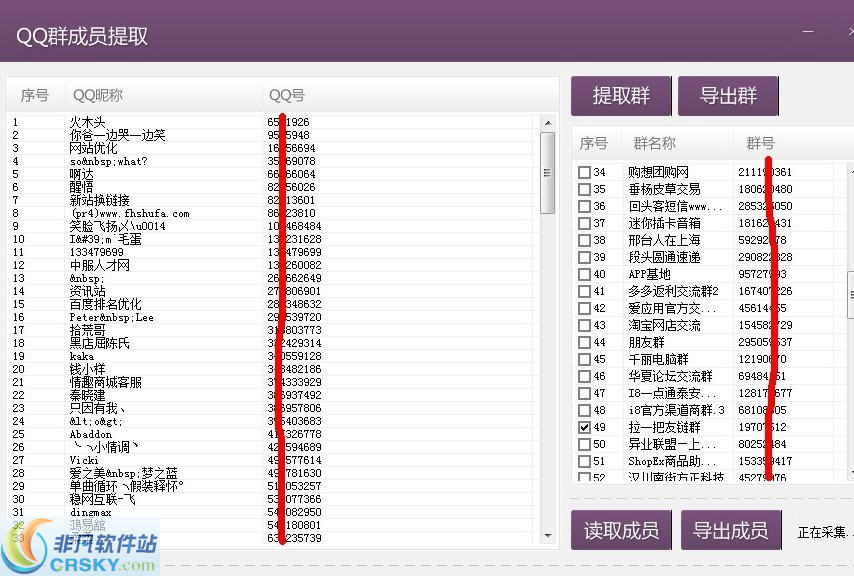Check the box for 44 朋友群
Image resolution: width=854 pixels, height=576 pixels.
[x=584, y=342]
